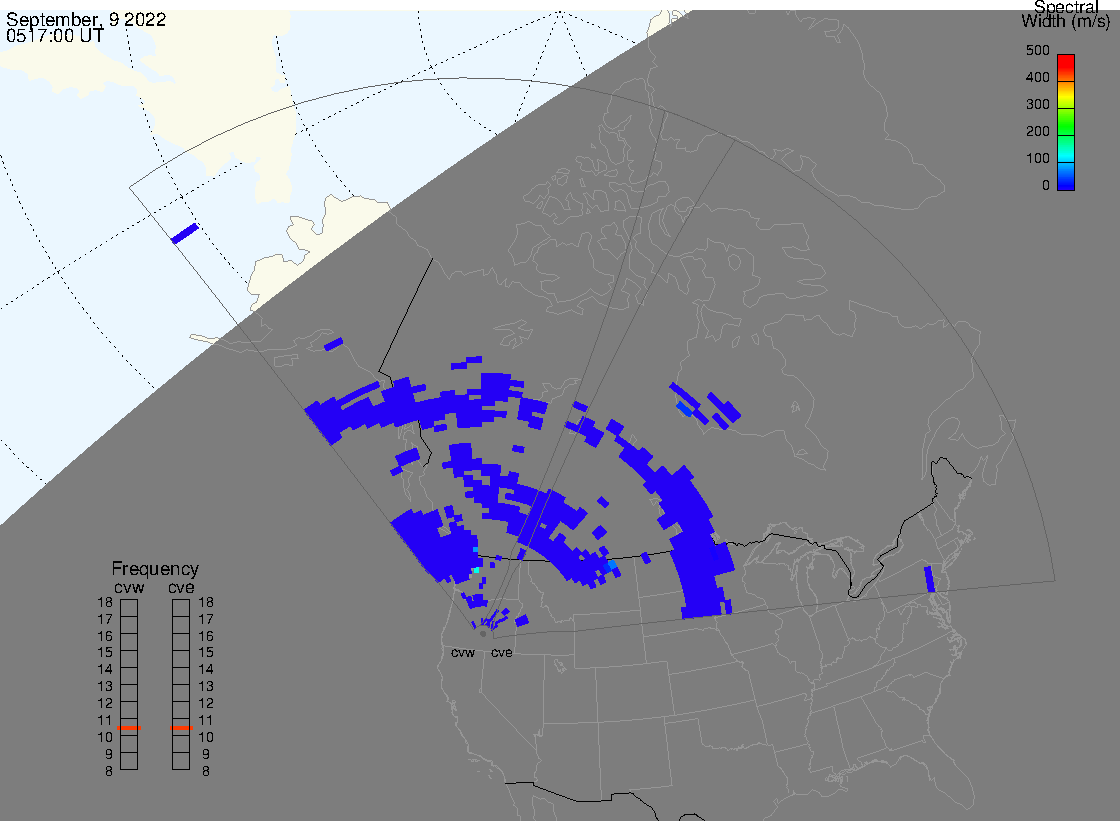Click the "cvw" column label under Frequency

(129, 587)
